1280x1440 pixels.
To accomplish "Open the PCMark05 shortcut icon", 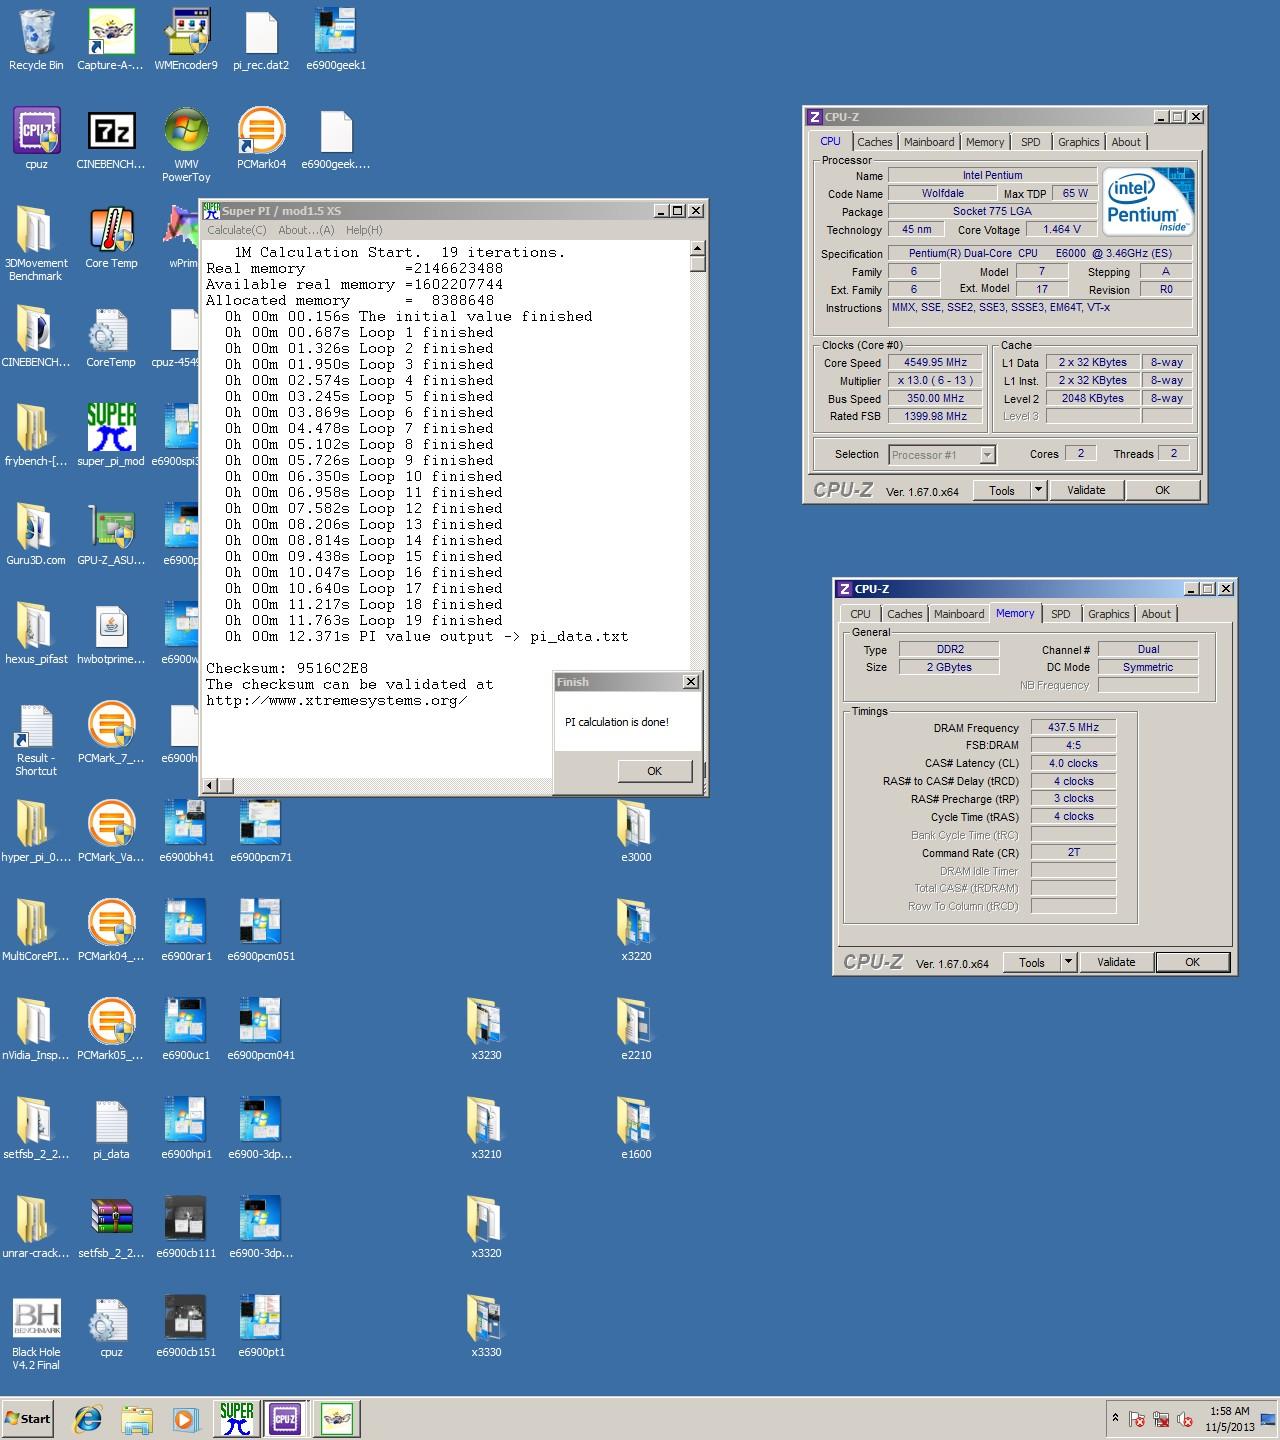I will click(111, 1030).
